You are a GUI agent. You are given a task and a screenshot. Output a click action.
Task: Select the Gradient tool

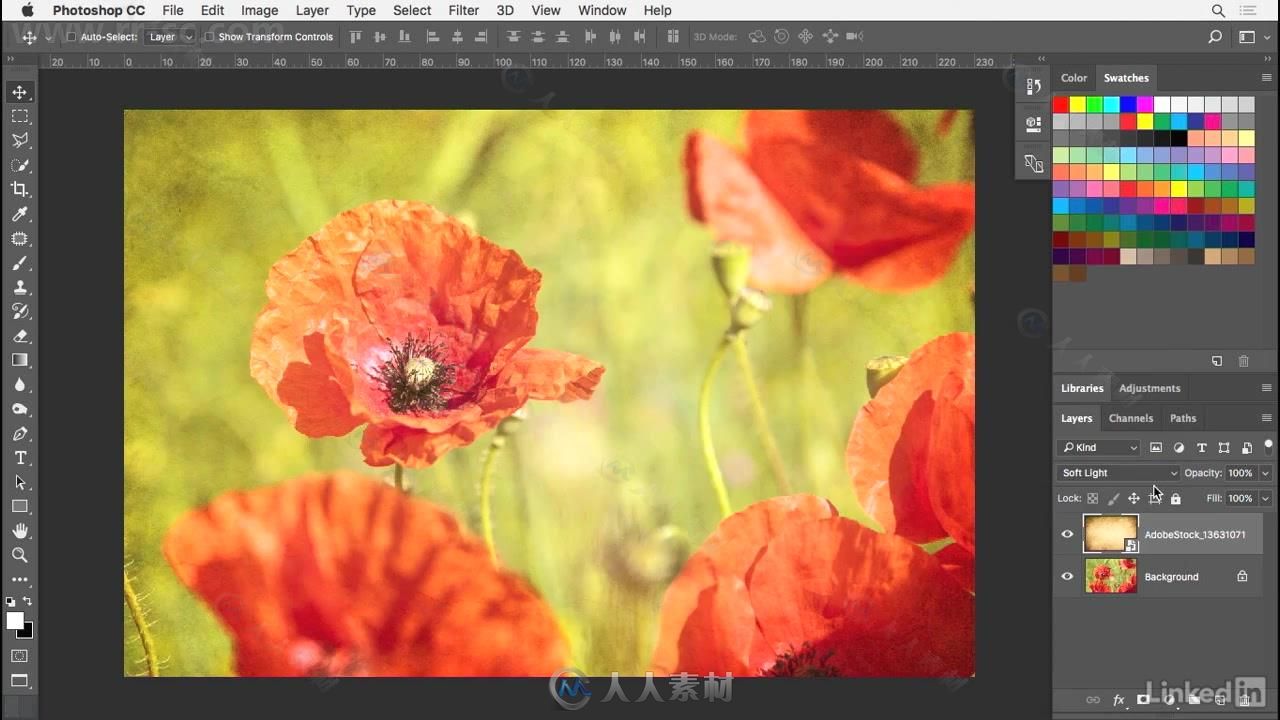[20, 360]
